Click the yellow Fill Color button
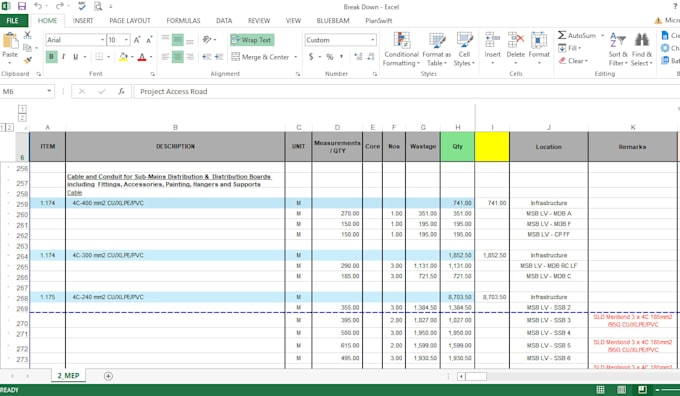The image size is (680, 396). click(x=123, y=57)
